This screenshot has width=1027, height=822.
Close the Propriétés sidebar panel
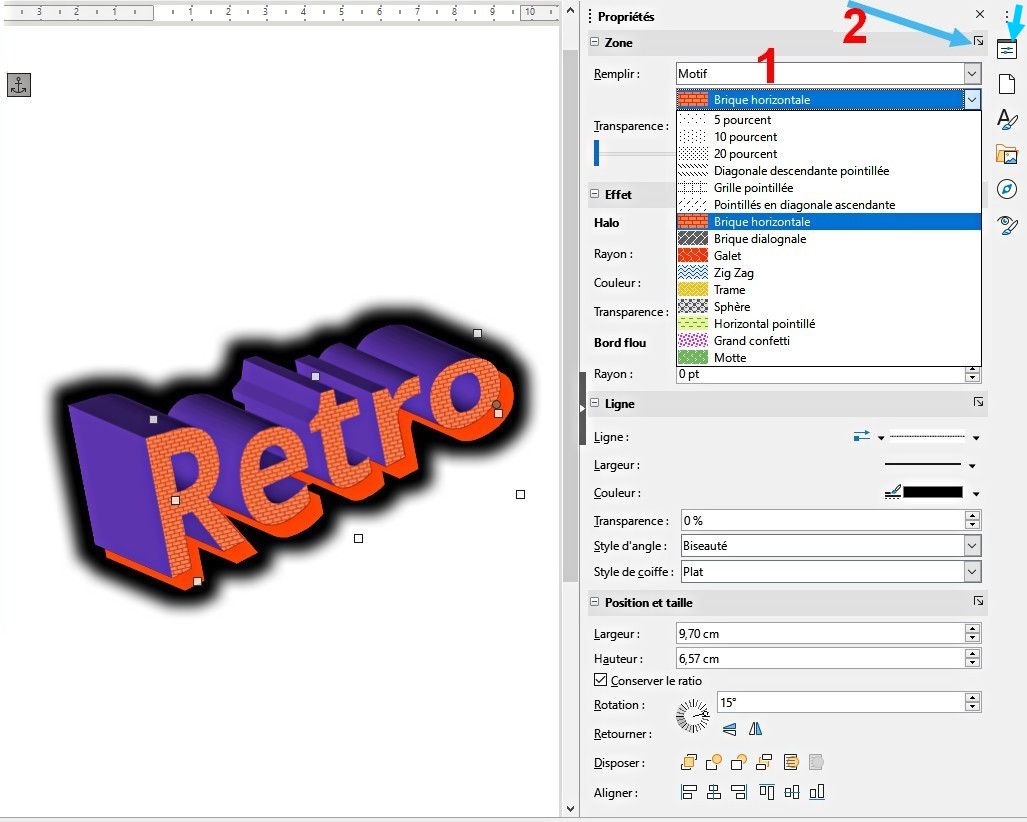point(980,14)
